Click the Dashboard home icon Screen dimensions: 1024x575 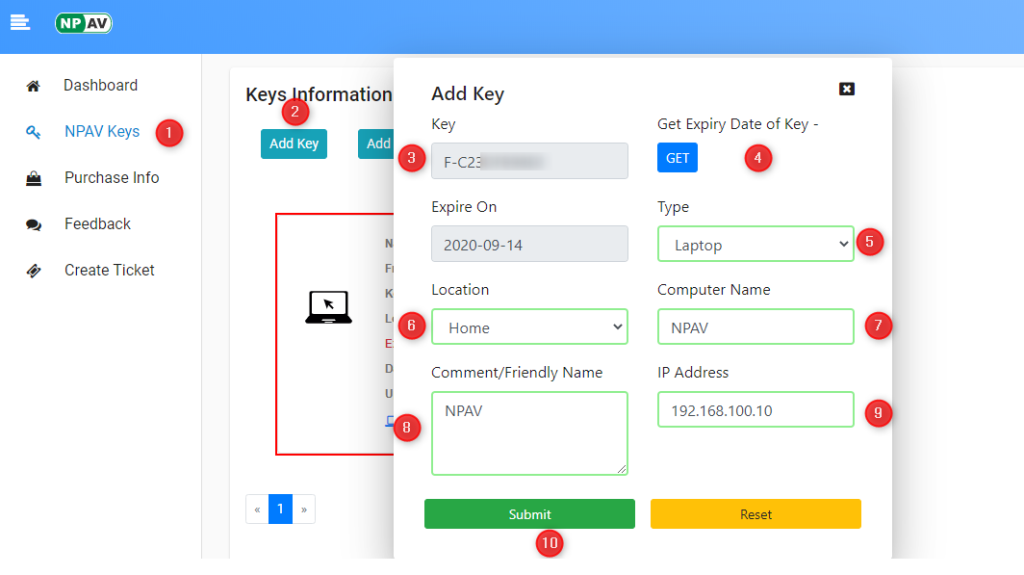tap(33, 86)
